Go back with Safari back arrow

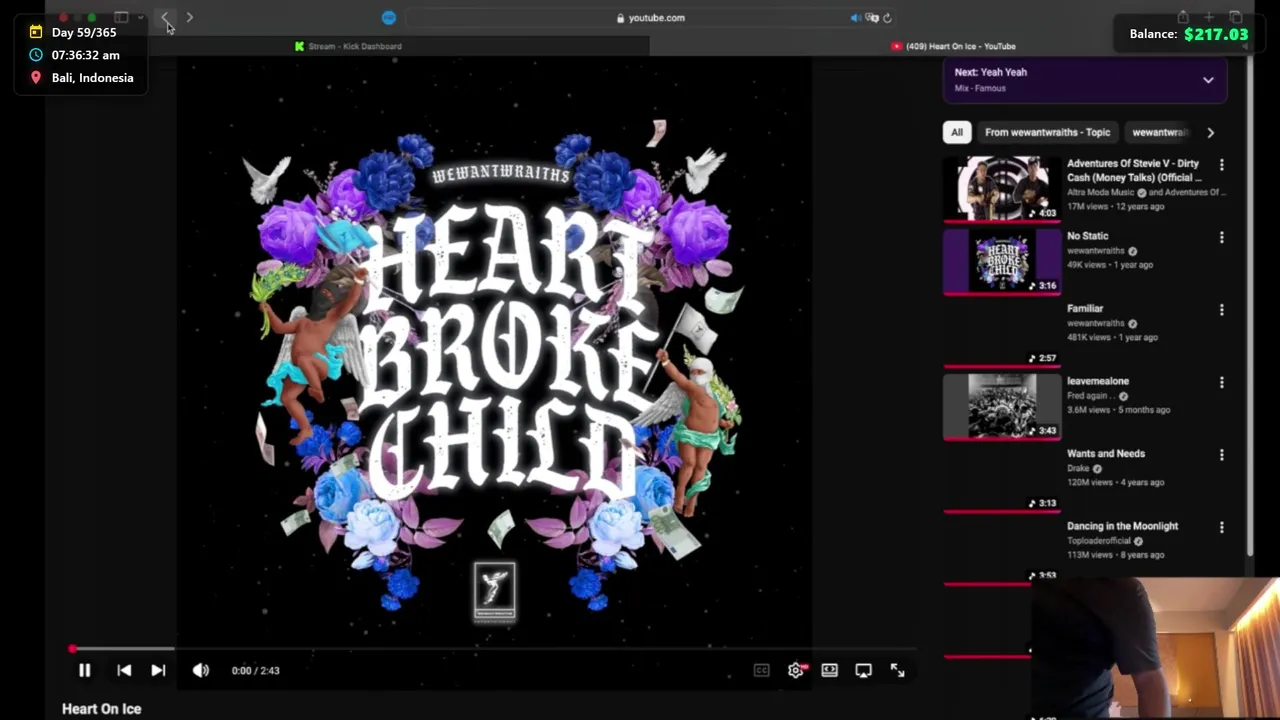pyautogui.click(x=165, y=17)
